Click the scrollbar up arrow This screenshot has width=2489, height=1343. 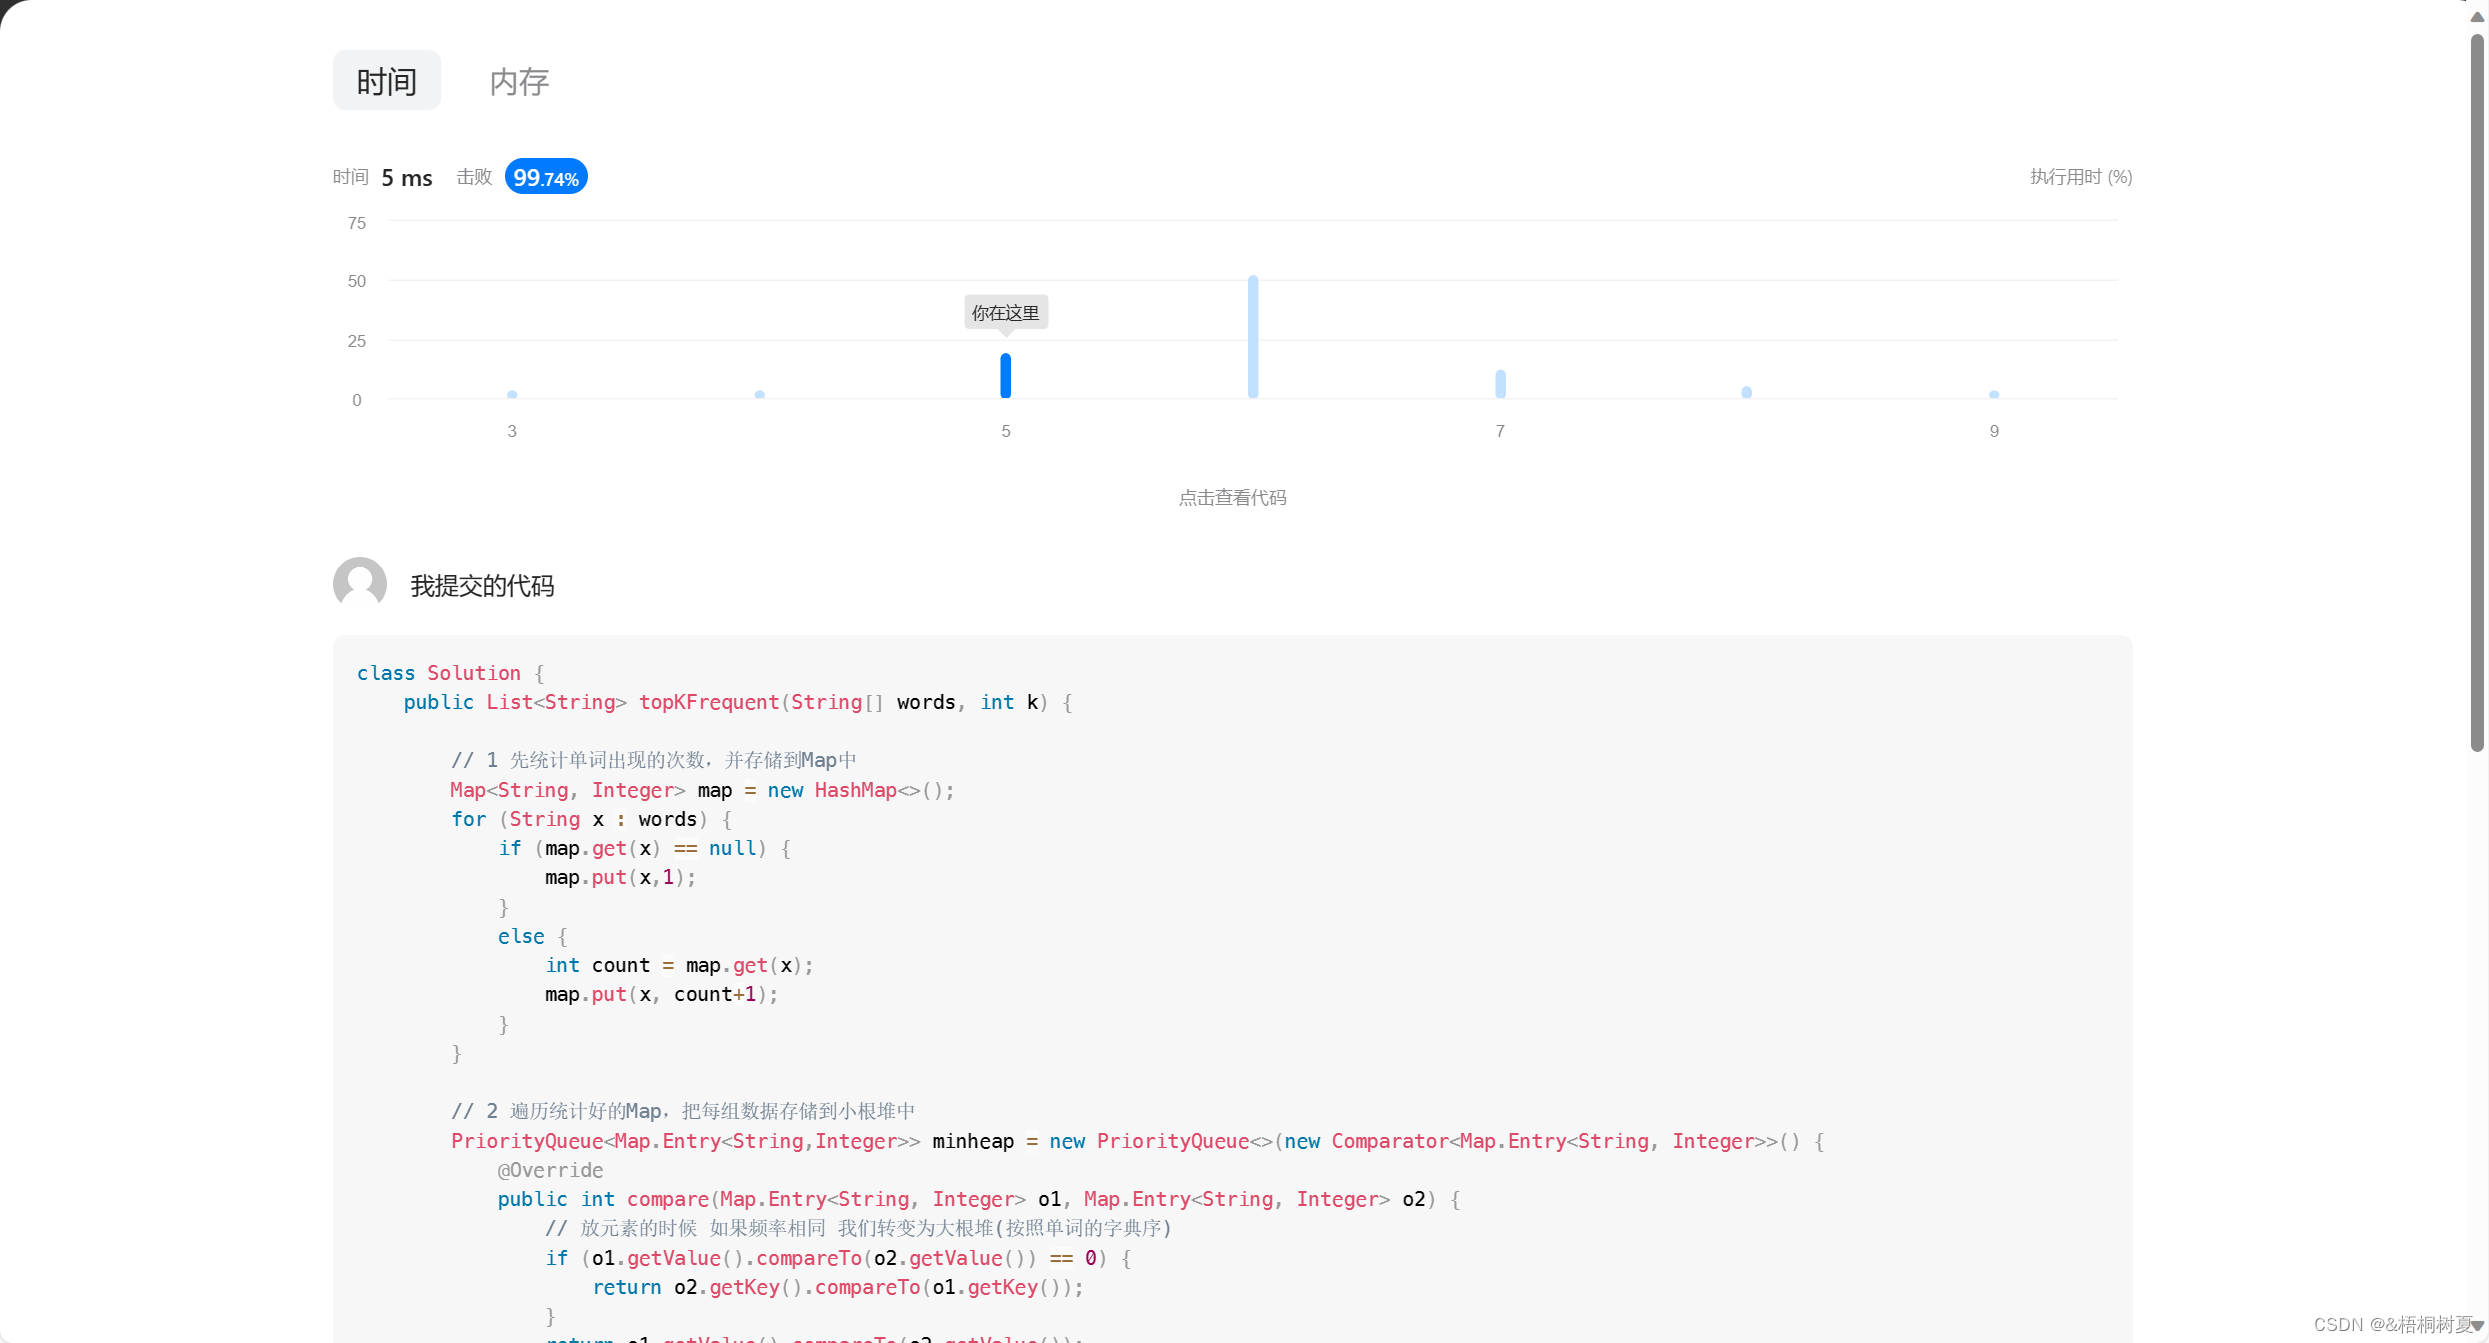(2477, 16)
